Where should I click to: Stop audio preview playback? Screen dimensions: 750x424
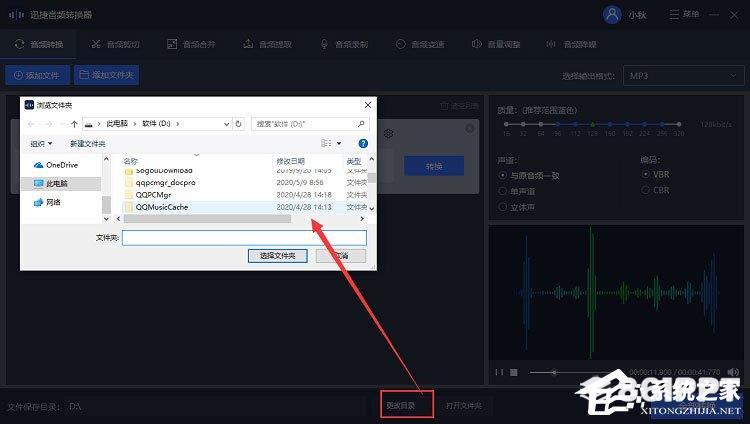click(x=514, y=372)
